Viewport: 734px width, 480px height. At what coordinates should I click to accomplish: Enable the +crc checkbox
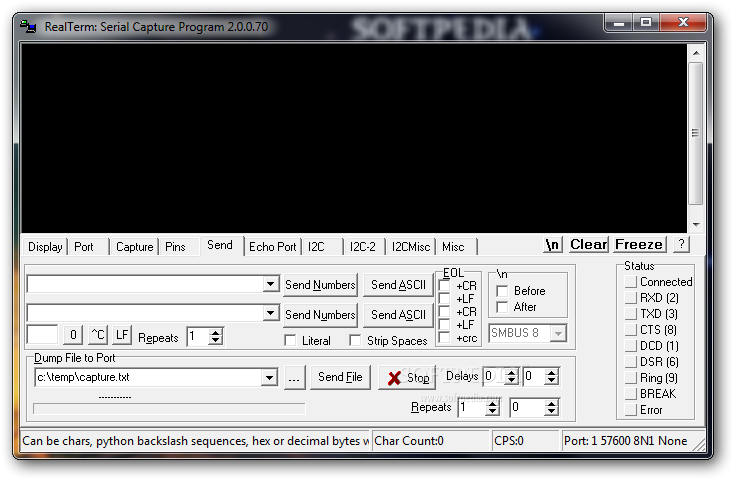(444, 338)
